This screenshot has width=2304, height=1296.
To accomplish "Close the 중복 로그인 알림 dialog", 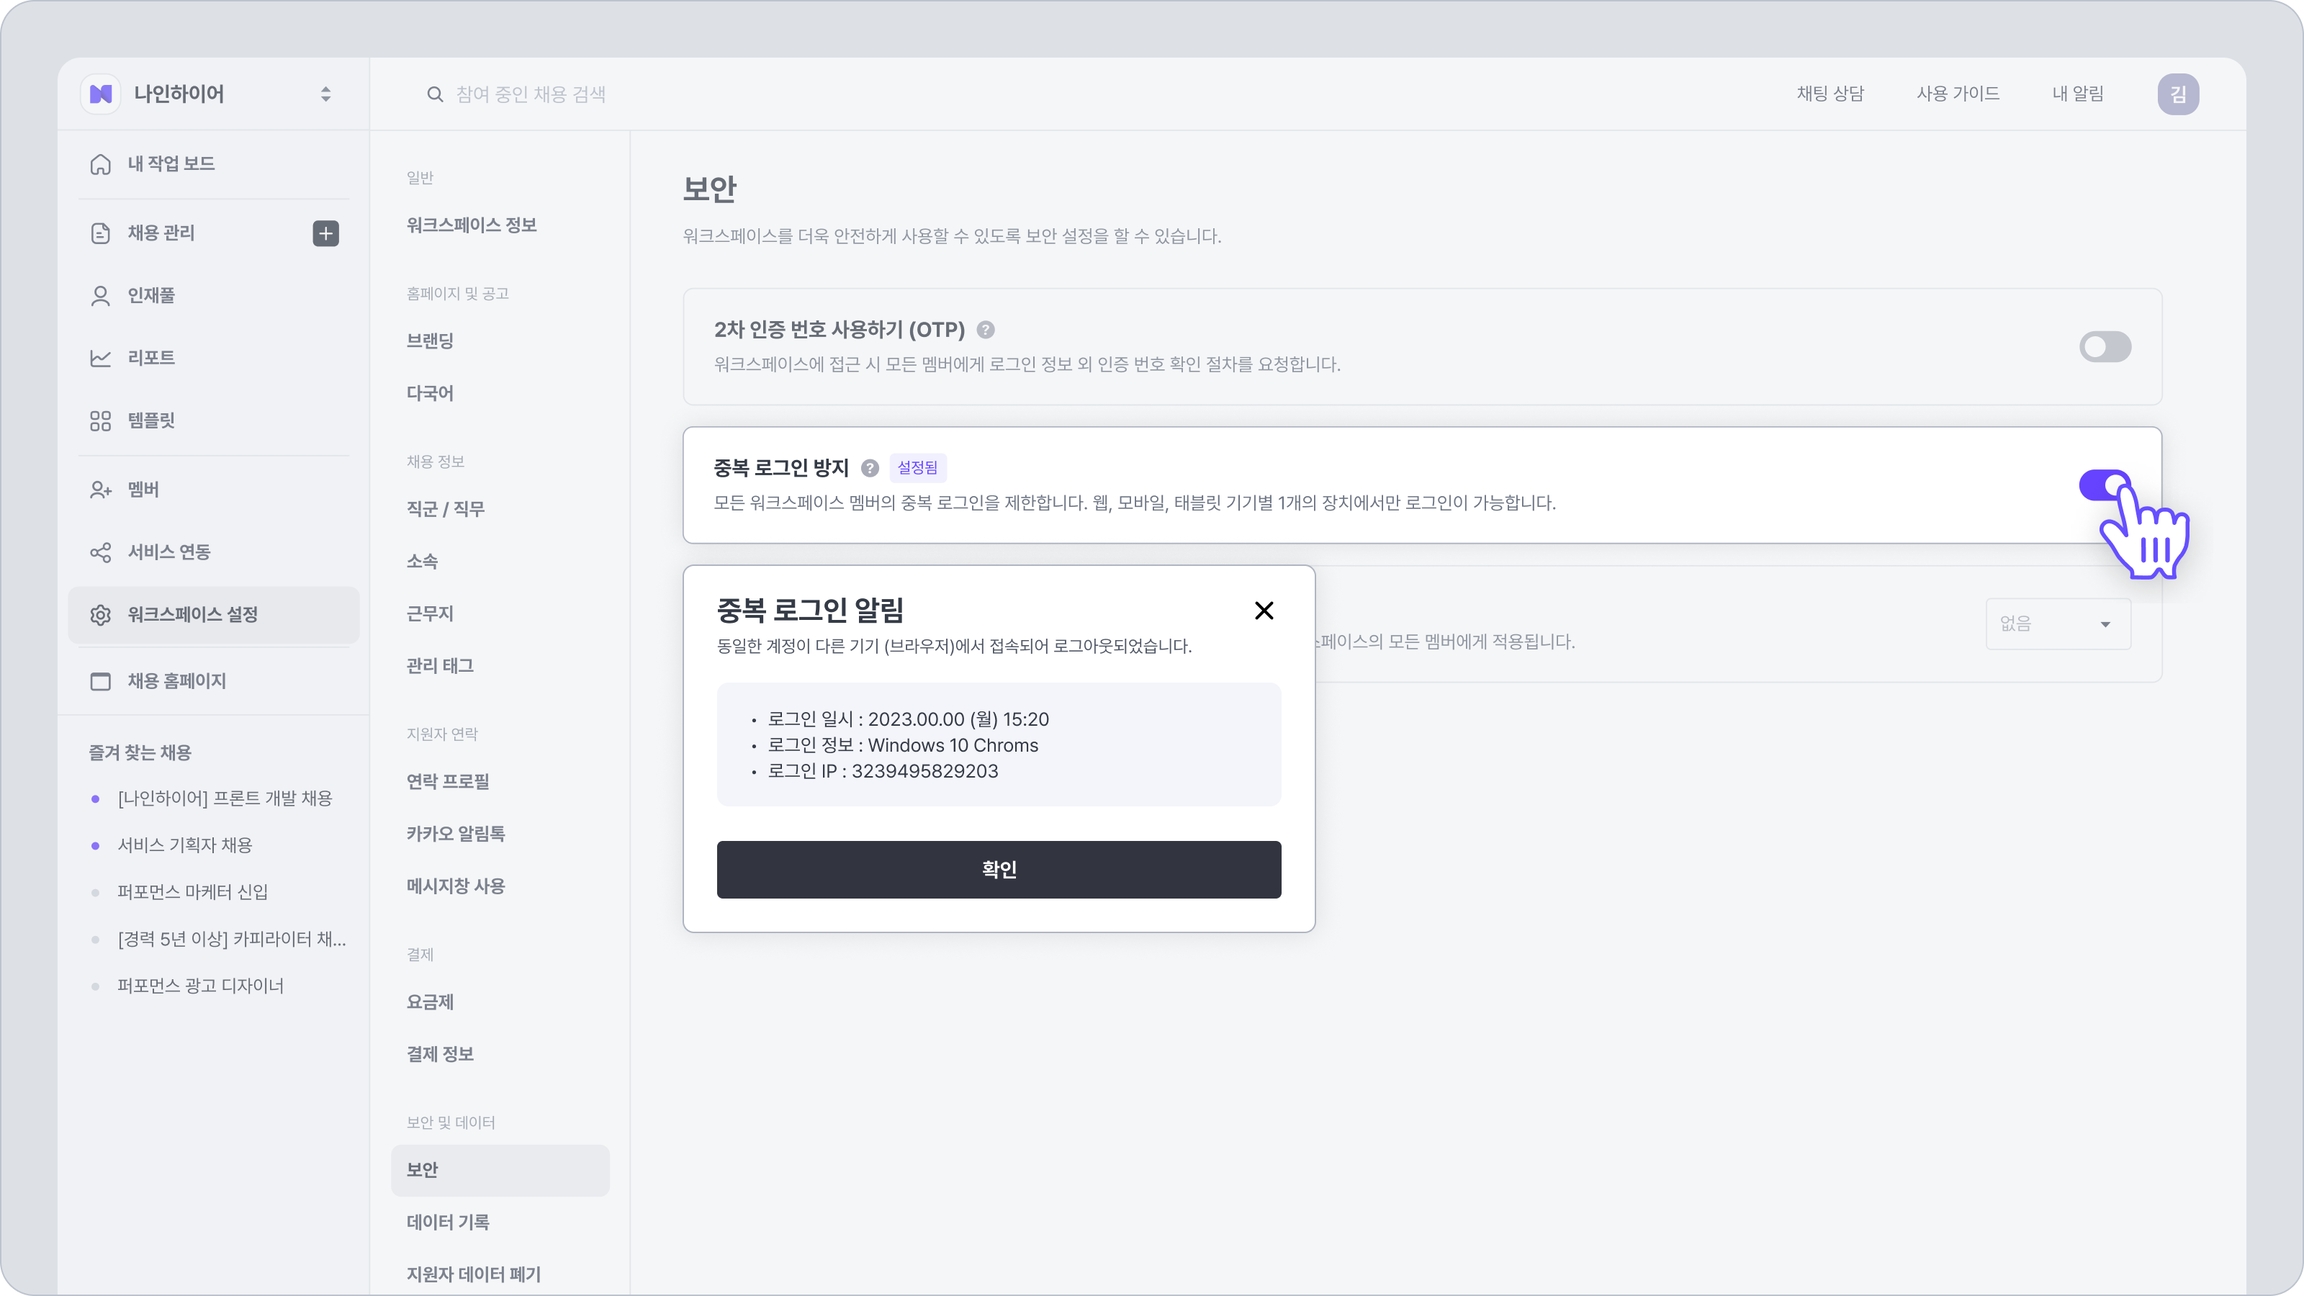I will pos(1263,611).
